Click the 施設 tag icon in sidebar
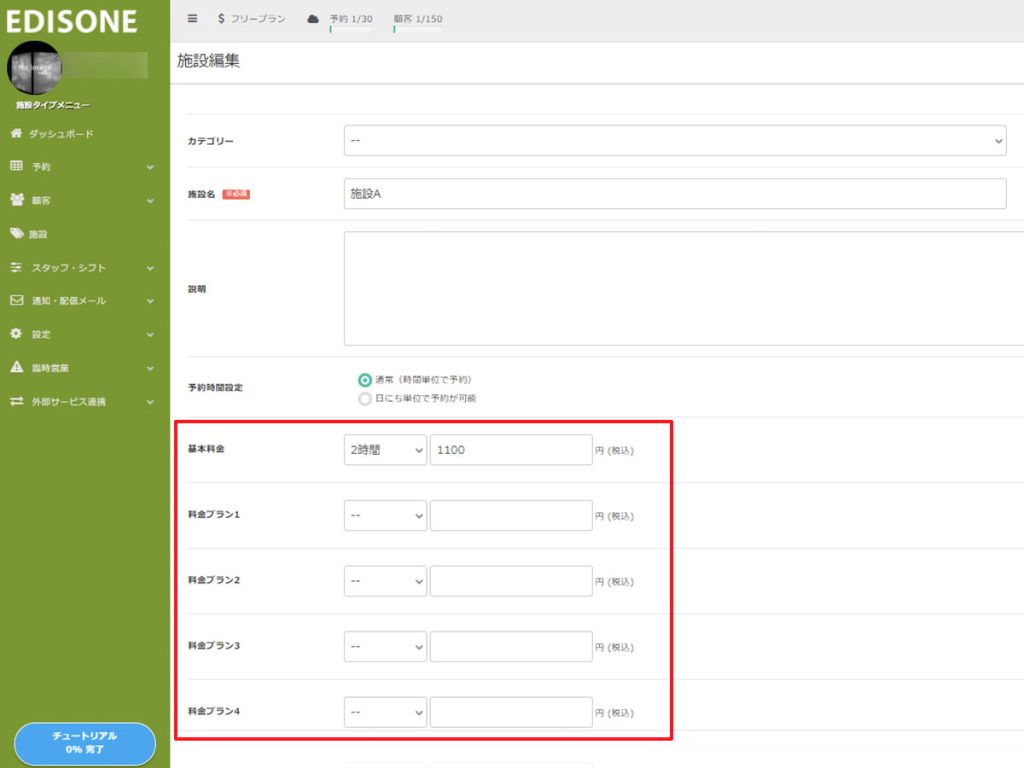 click(17, 234)
